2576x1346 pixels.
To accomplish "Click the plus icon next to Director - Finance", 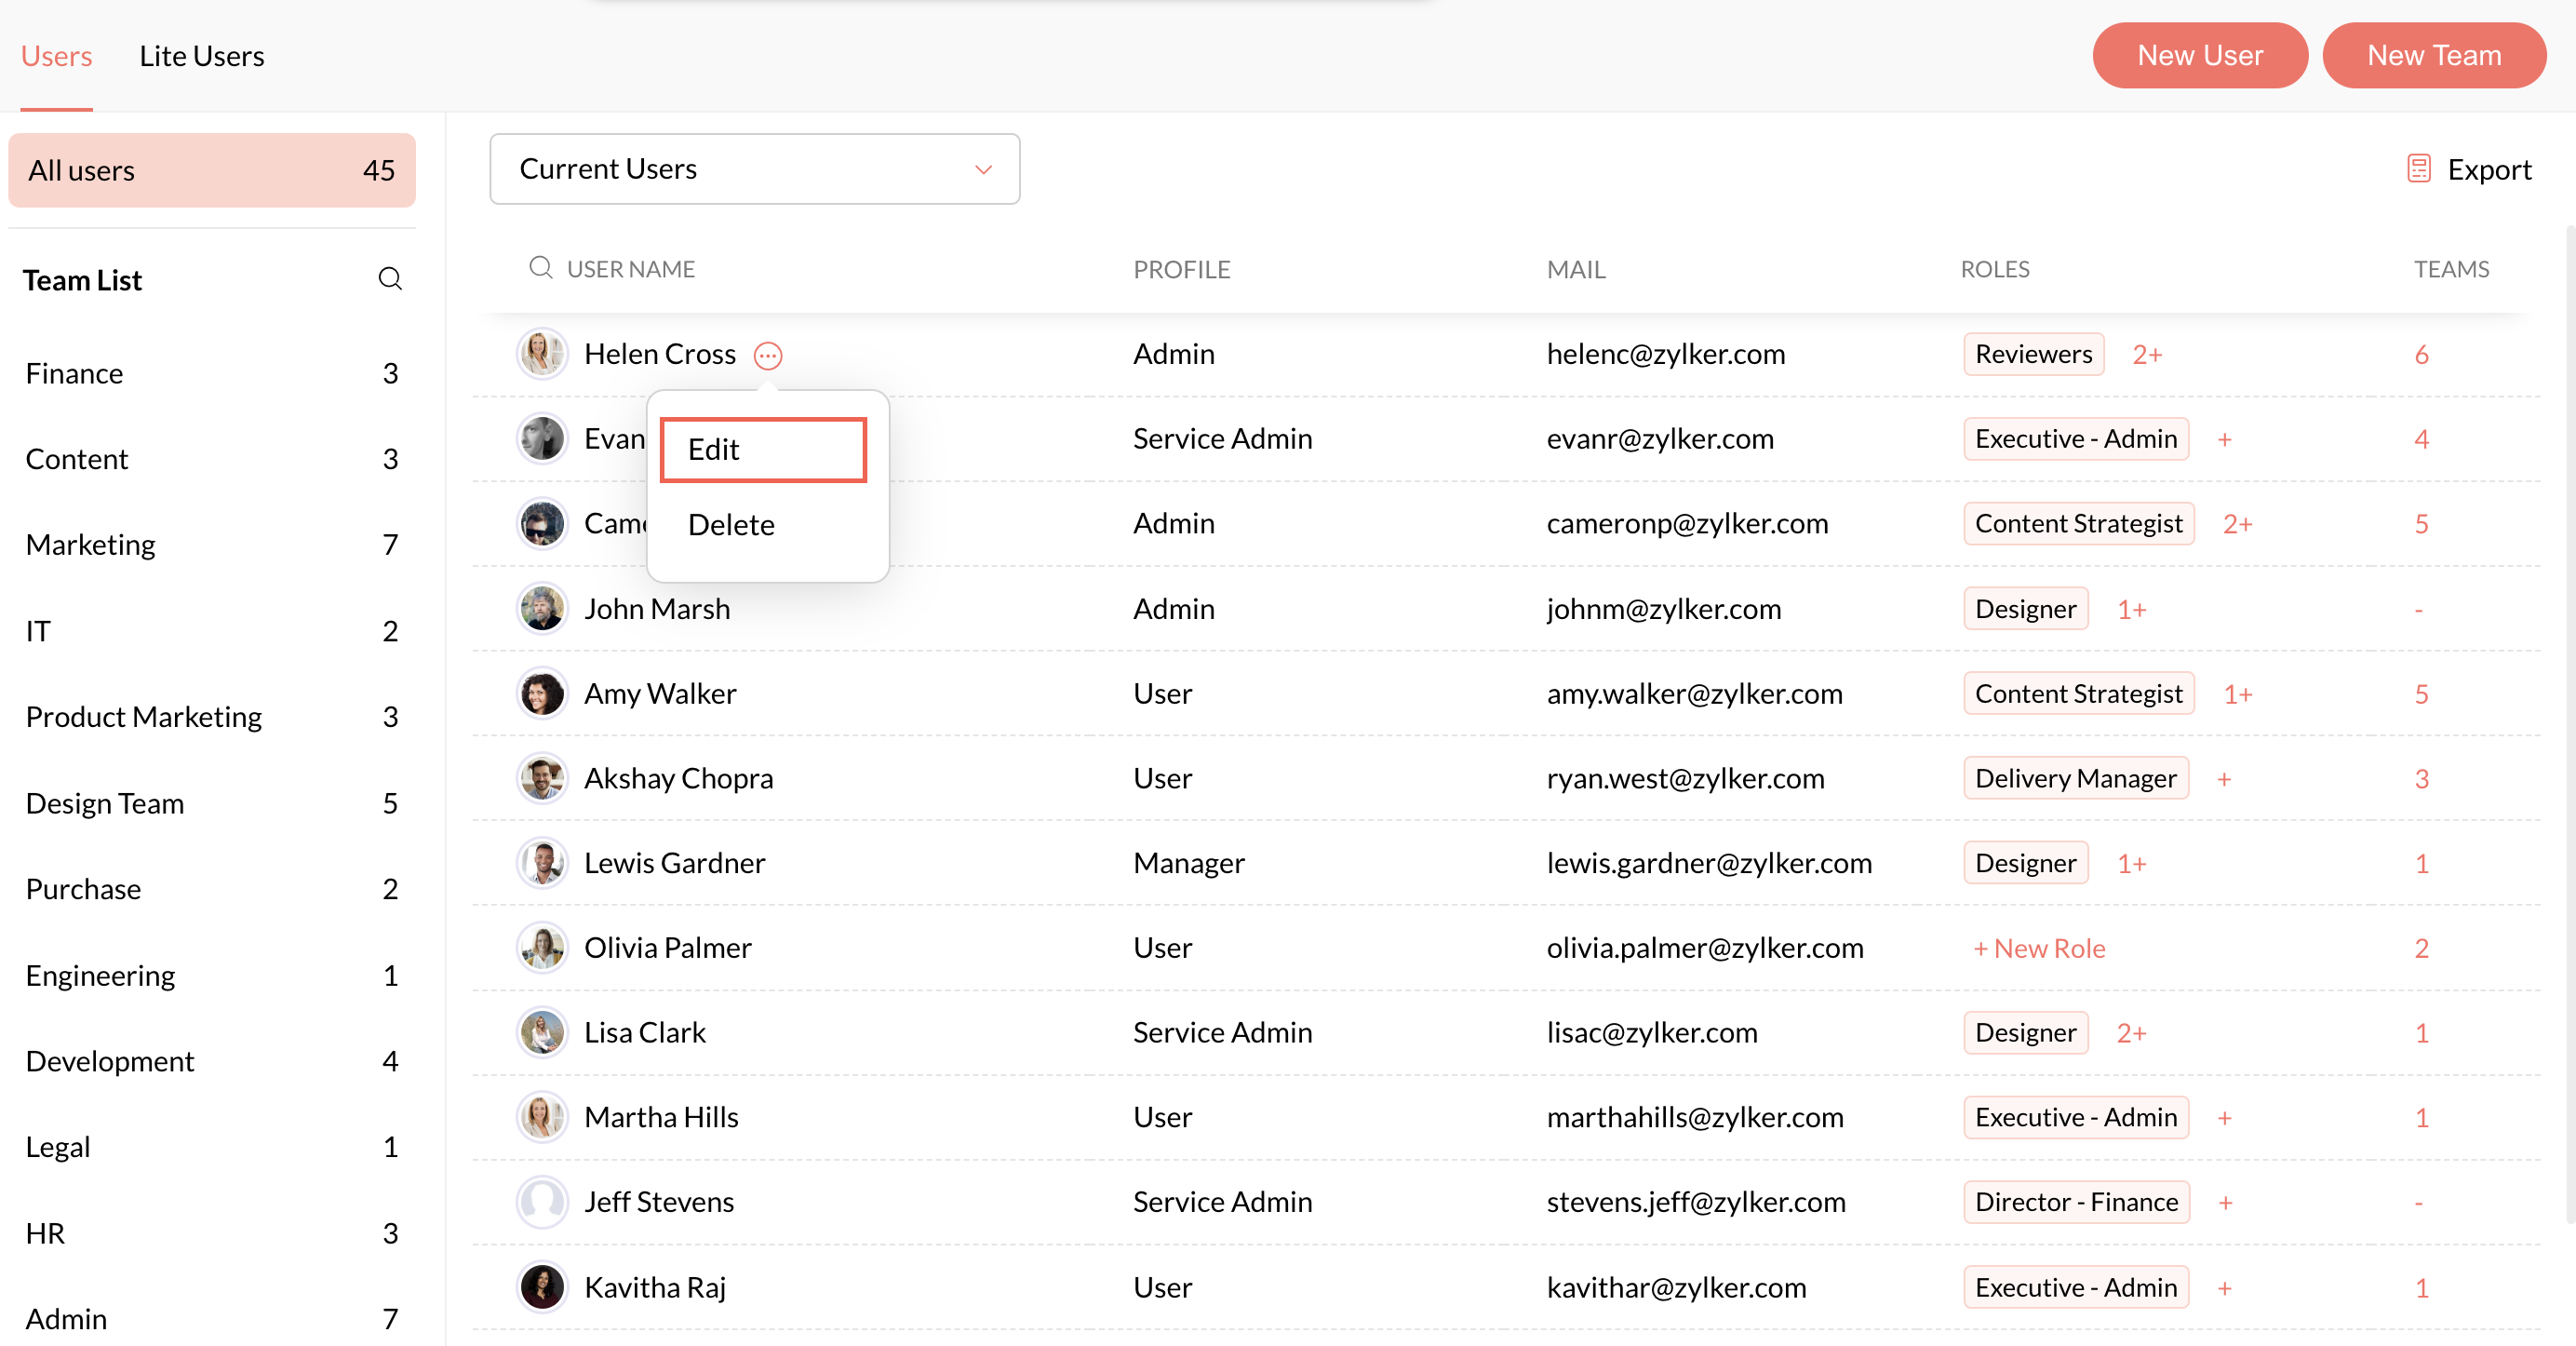I will (2225, 1203).
